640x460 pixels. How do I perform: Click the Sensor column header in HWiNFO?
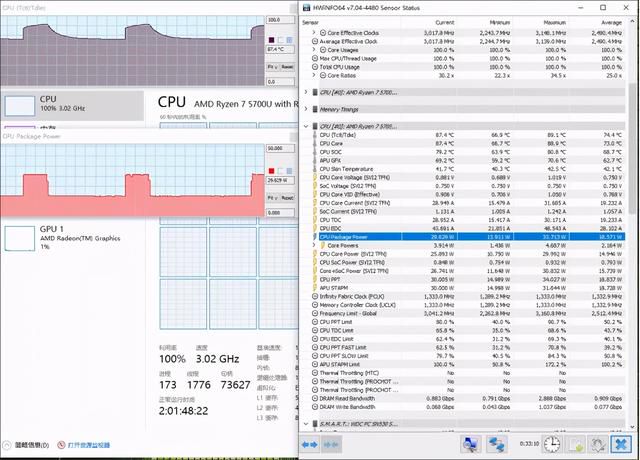(x=310, y=22)
